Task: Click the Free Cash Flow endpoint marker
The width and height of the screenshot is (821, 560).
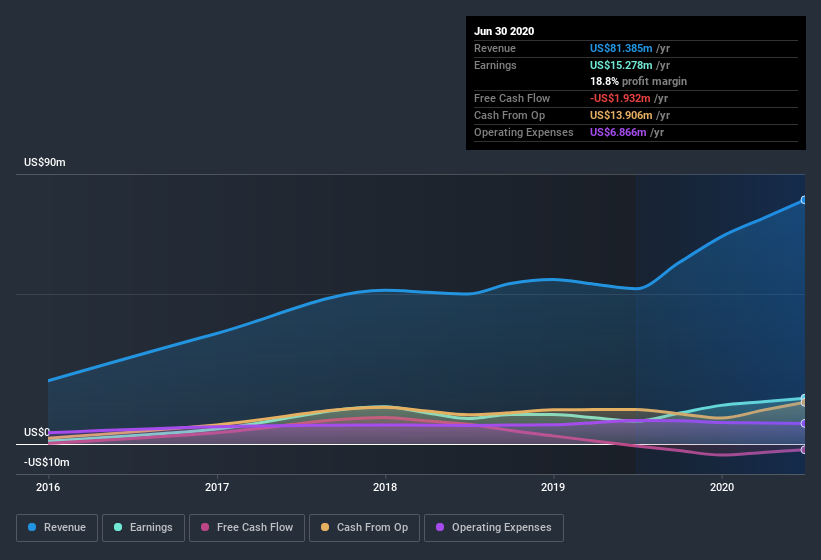Action: coord(804,450)
